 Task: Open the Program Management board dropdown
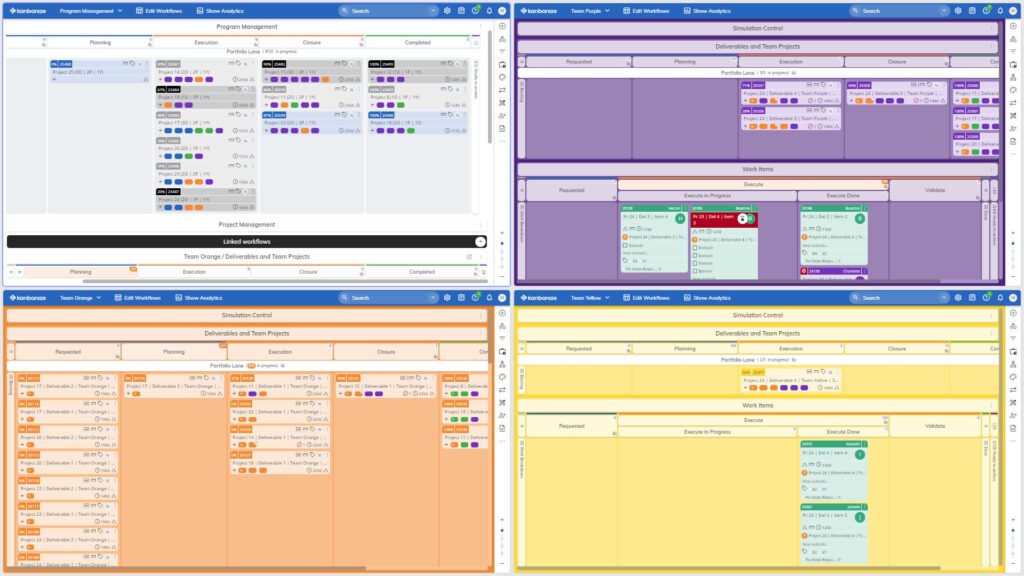click(x=90, y=10)
